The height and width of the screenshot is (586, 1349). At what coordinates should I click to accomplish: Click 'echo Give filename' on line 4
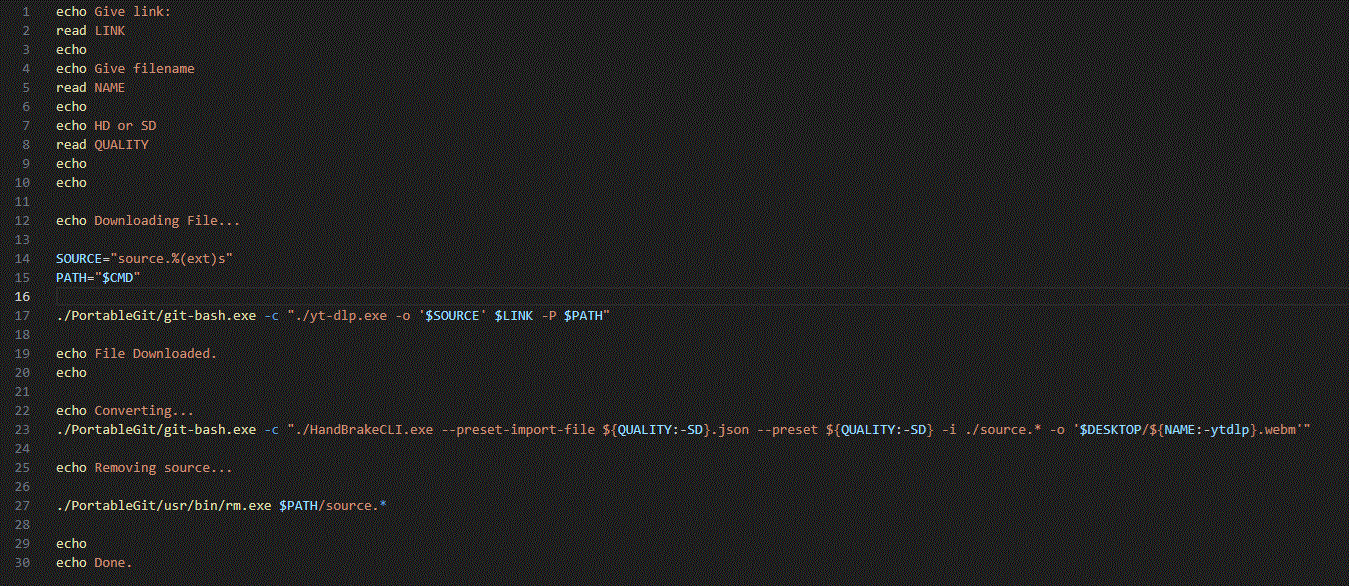[x=125, y=69]
